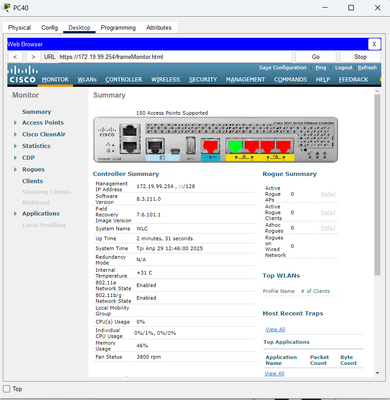Screen dimensions: 390x400
Task: Click the page vertical scrollbar thumb
Action: [x=377, y=184]
